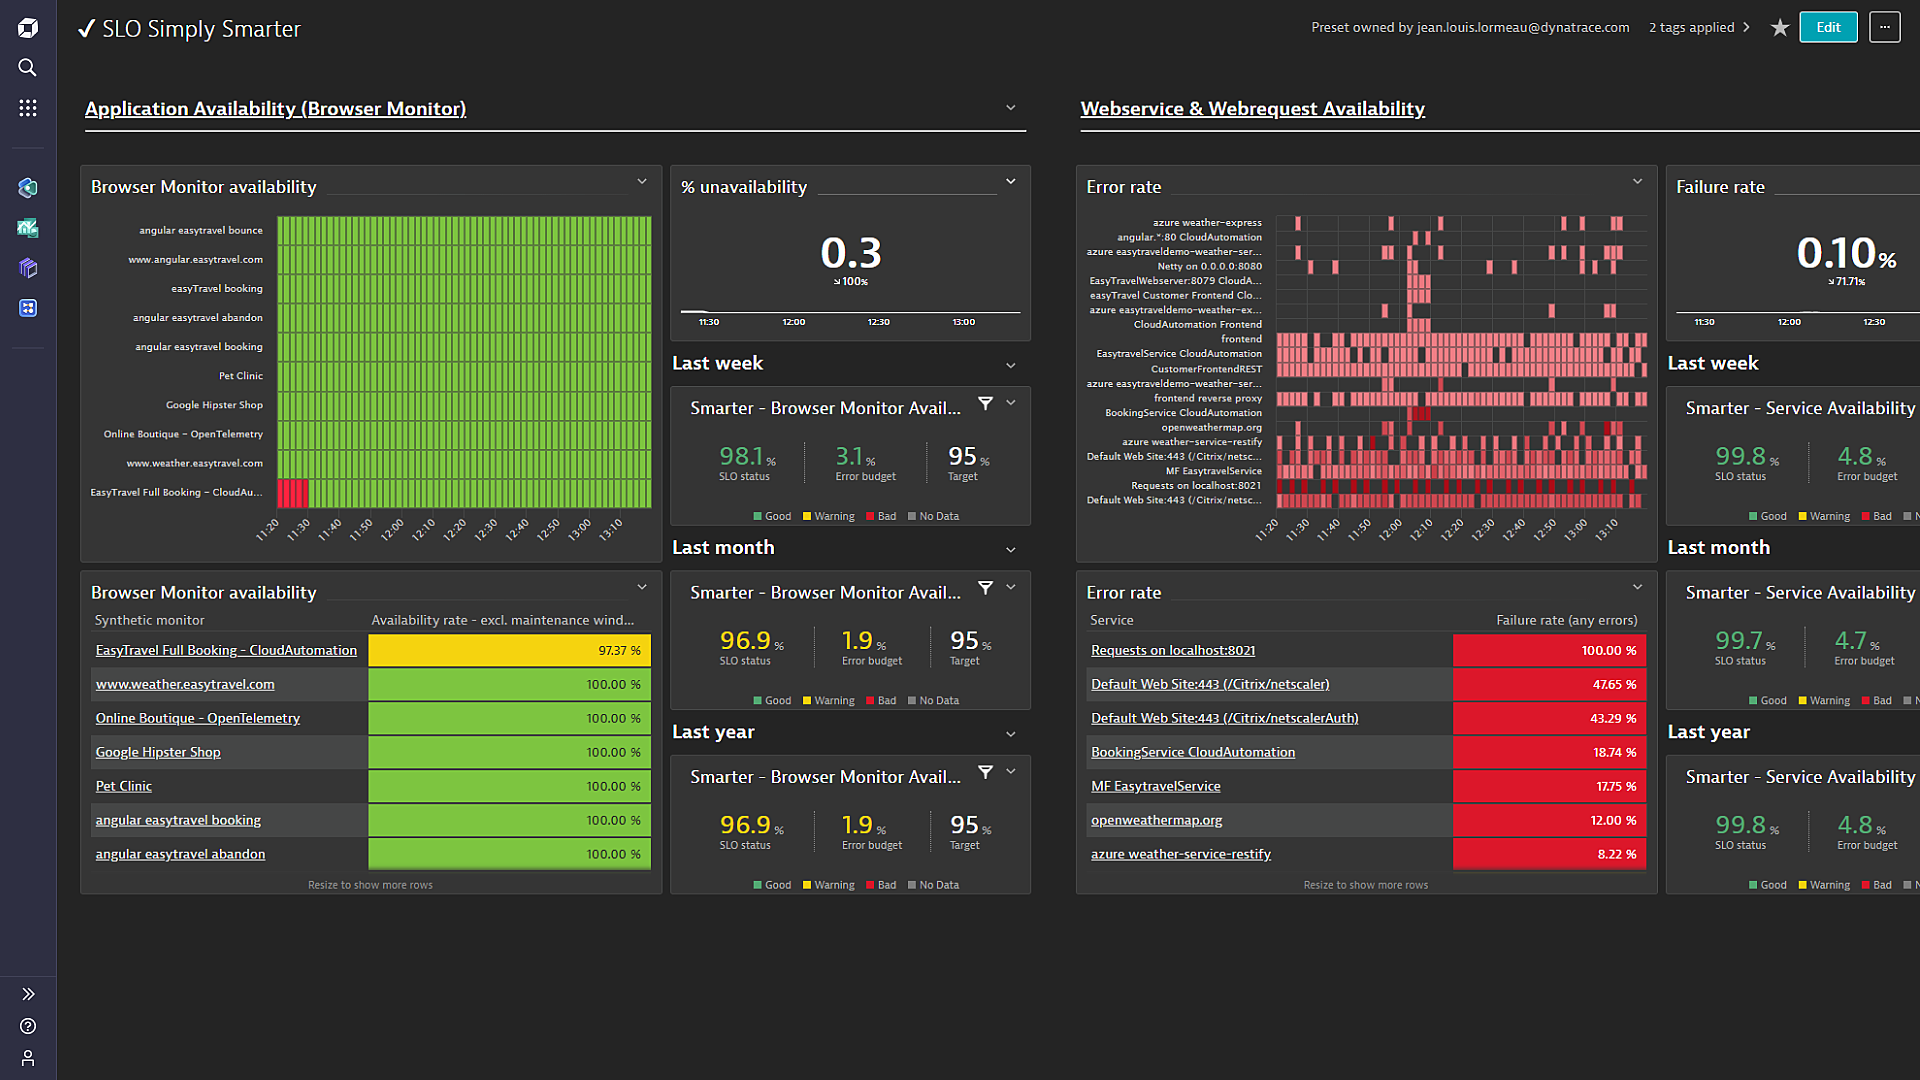Click the Edit button
Image resolution: width=1920 pixels, height=1080 pixels.
pos(1829,27)
